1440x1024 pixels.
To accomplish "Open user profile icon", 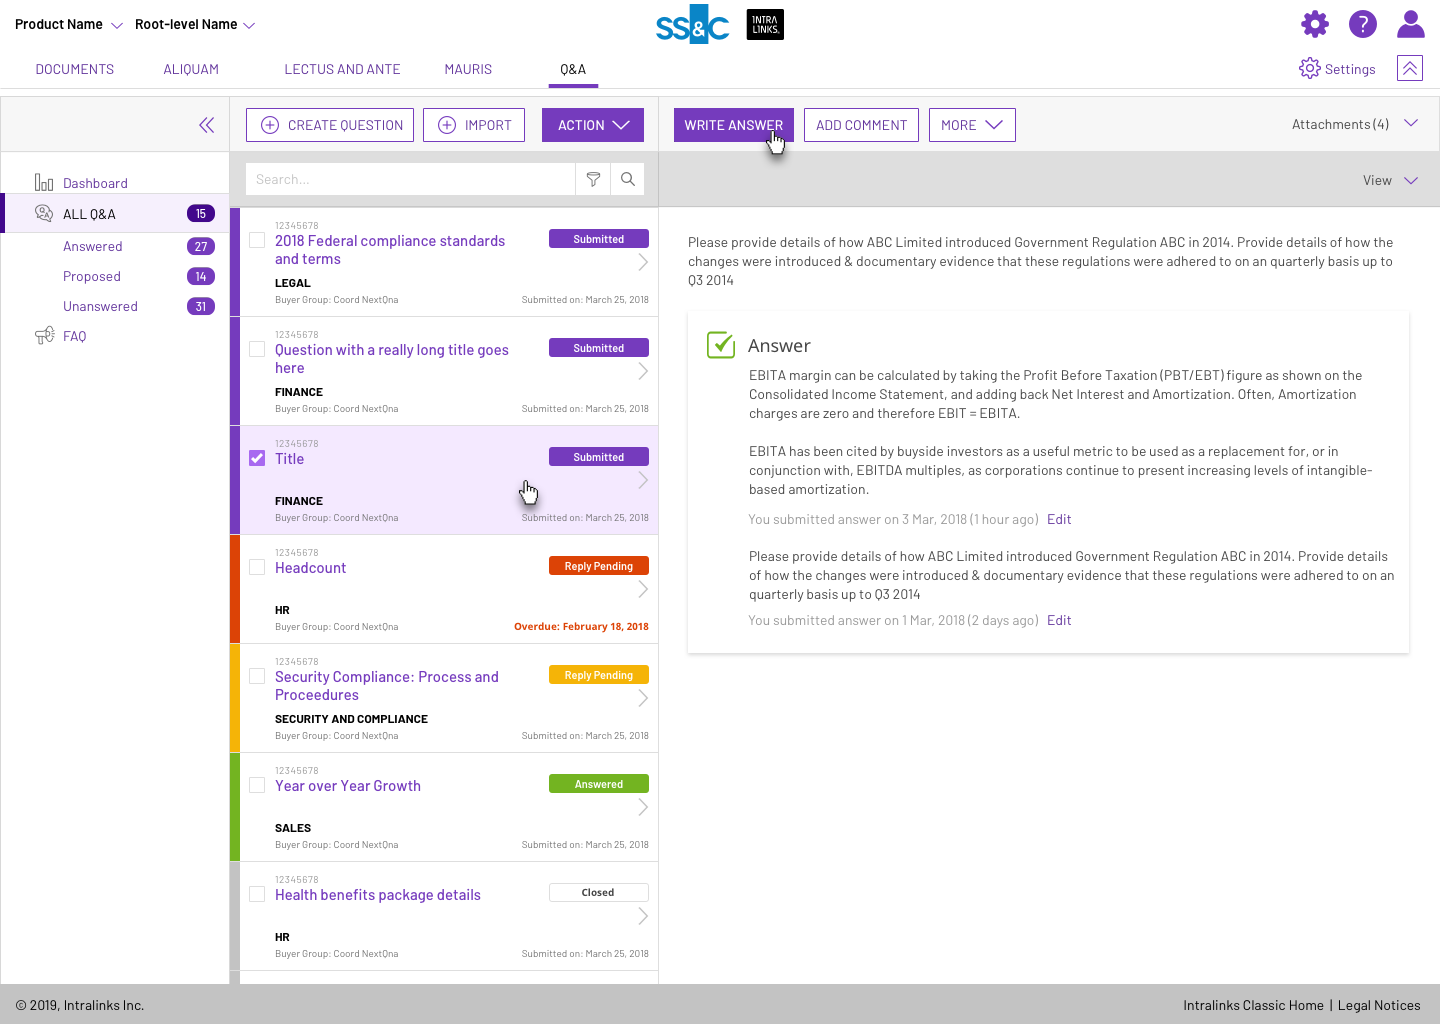I will click(x=1411, y=24).
